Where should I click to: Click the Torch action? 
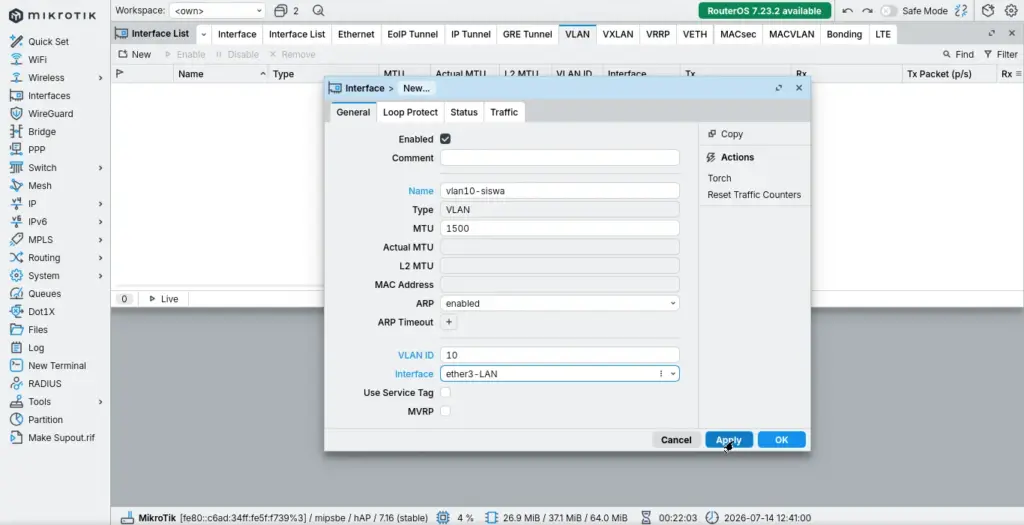719,178
